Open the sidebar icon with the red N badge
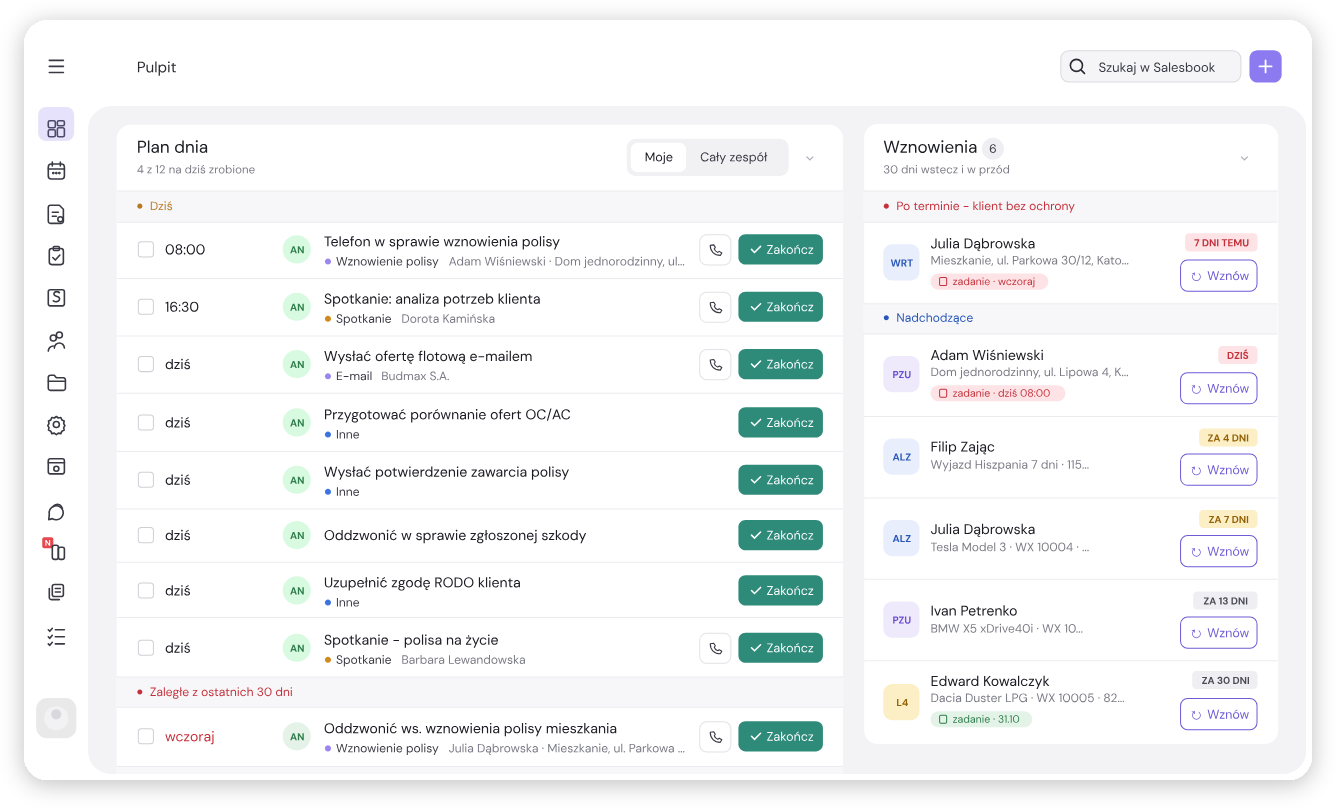This screenshot has height=810, width=1336. 56,551
